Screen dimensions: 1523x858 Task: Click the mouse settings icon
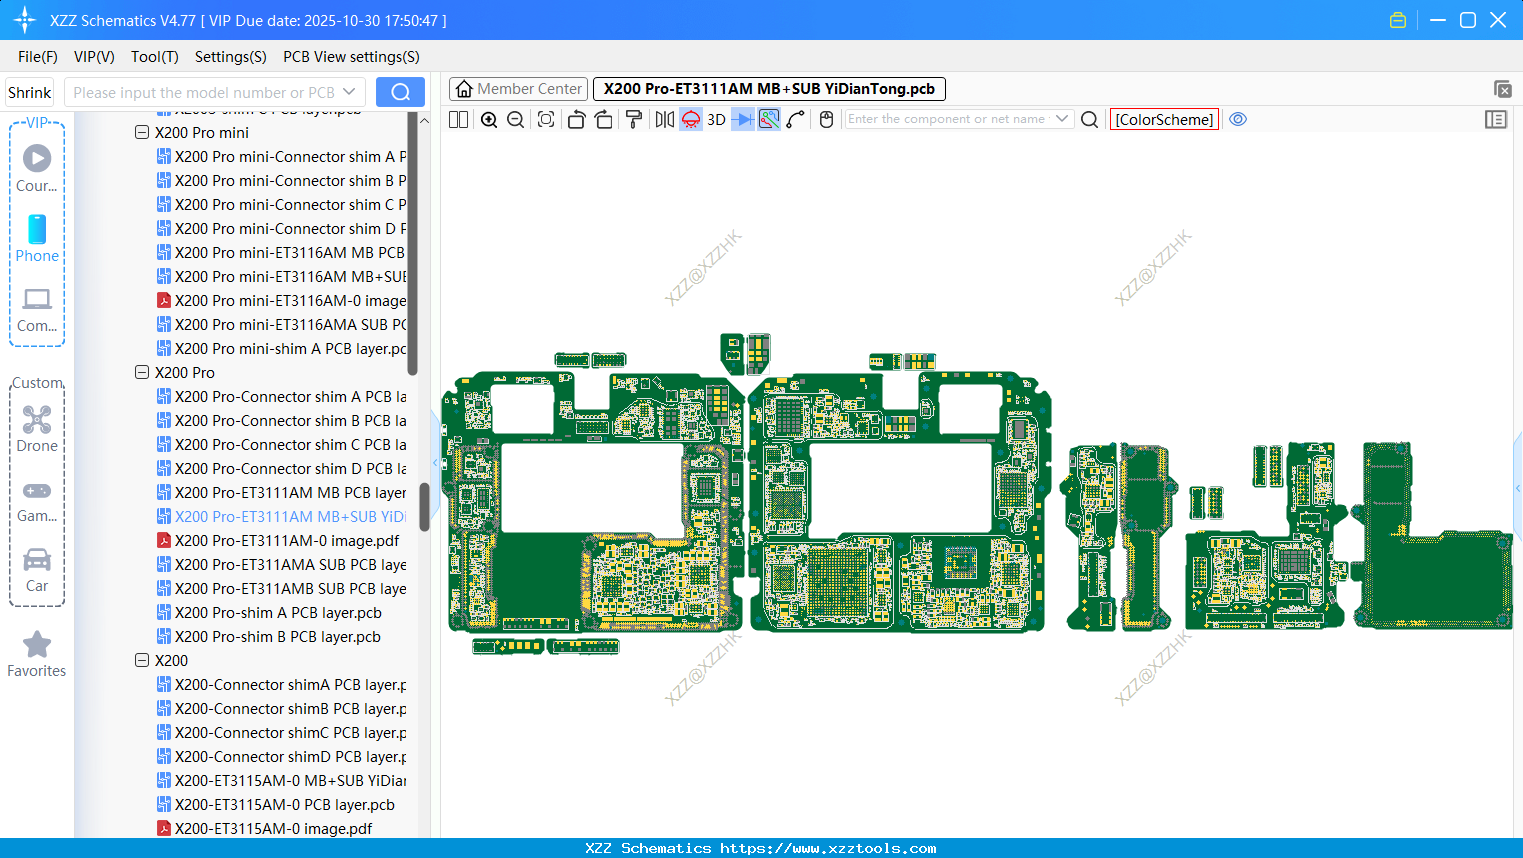coord(826,120)
